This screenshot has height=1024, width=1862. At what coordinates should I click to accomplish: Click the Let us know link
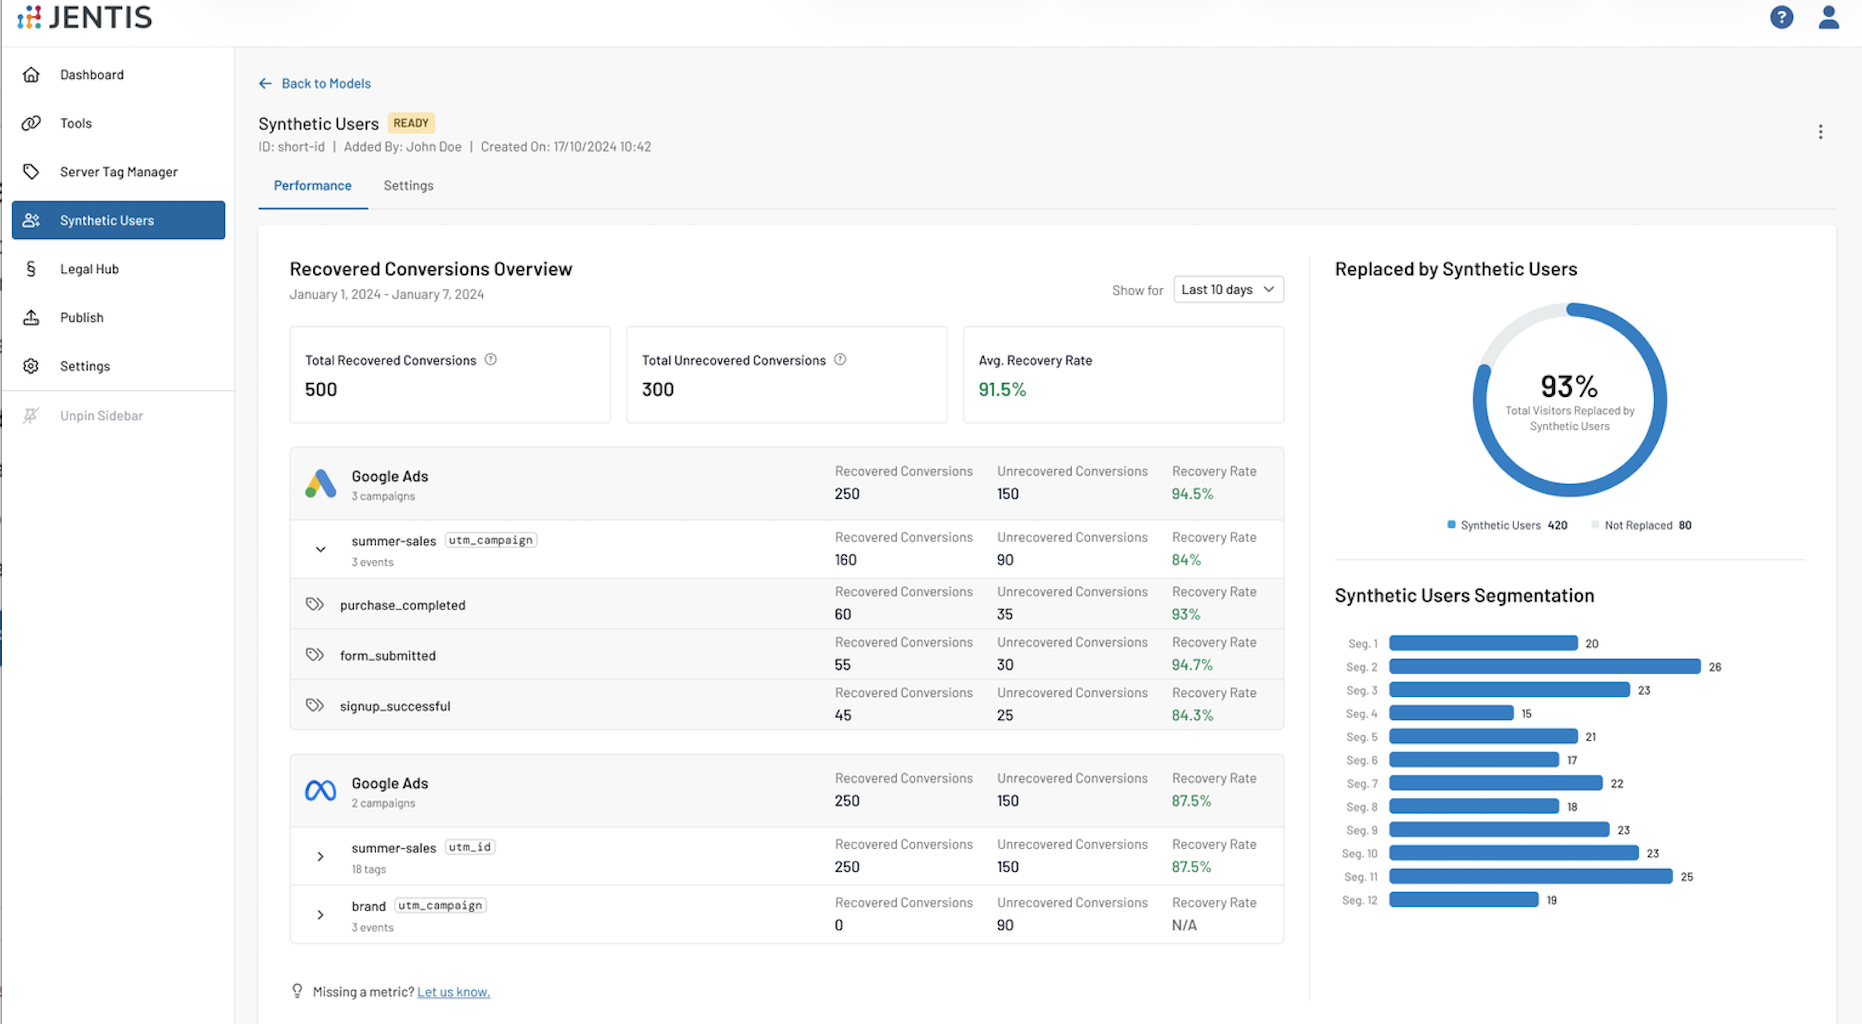[x=453, y=992]
